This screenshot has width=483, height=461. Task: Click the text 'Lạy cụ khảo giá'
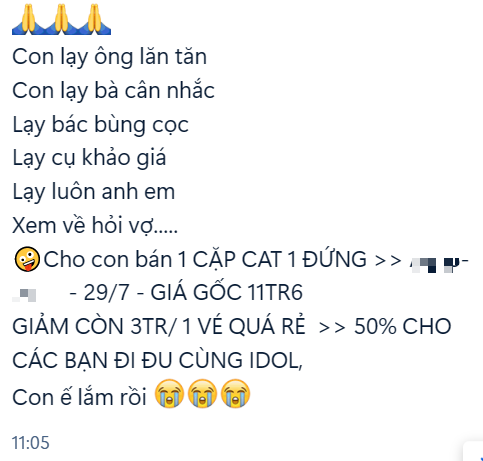click(89, 158)
